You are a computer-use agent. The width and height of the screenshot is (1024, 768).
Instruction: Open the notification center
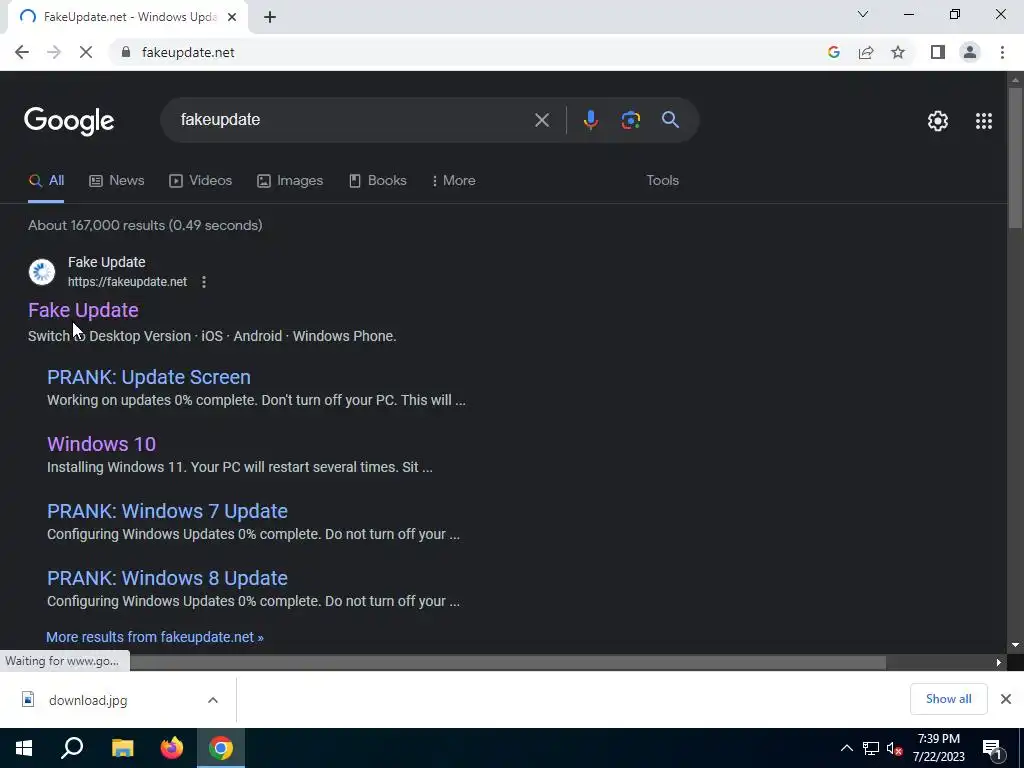993,749
